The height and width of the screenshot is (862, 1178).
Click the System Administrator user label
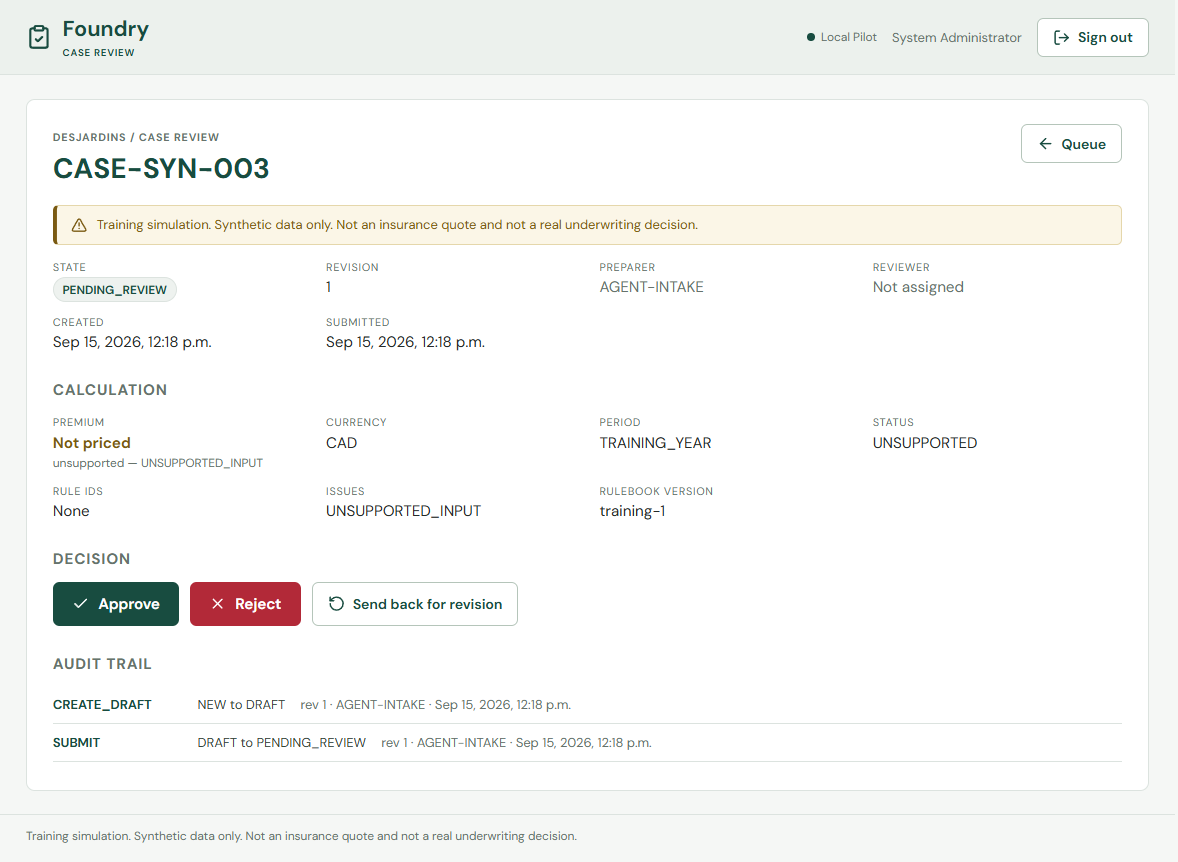point(956,38)
